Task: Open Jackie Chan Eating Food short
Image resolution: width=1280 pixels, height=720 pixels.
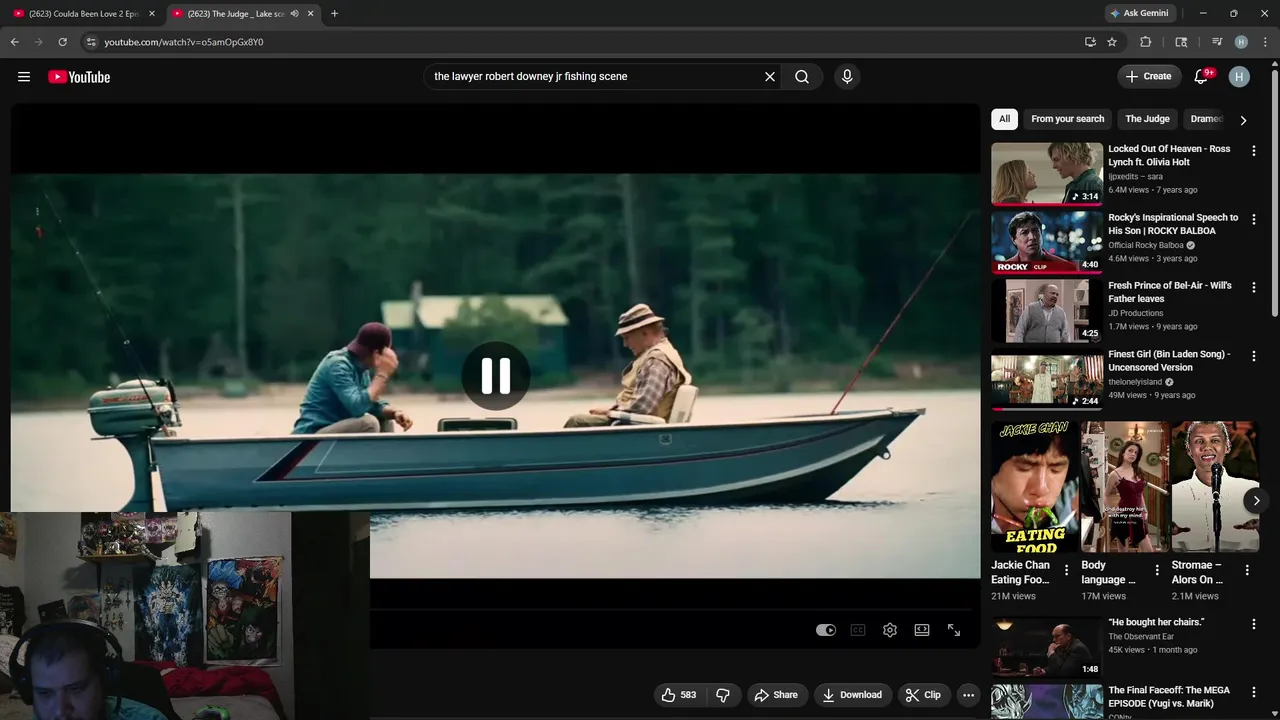Action: [1035, 487]
